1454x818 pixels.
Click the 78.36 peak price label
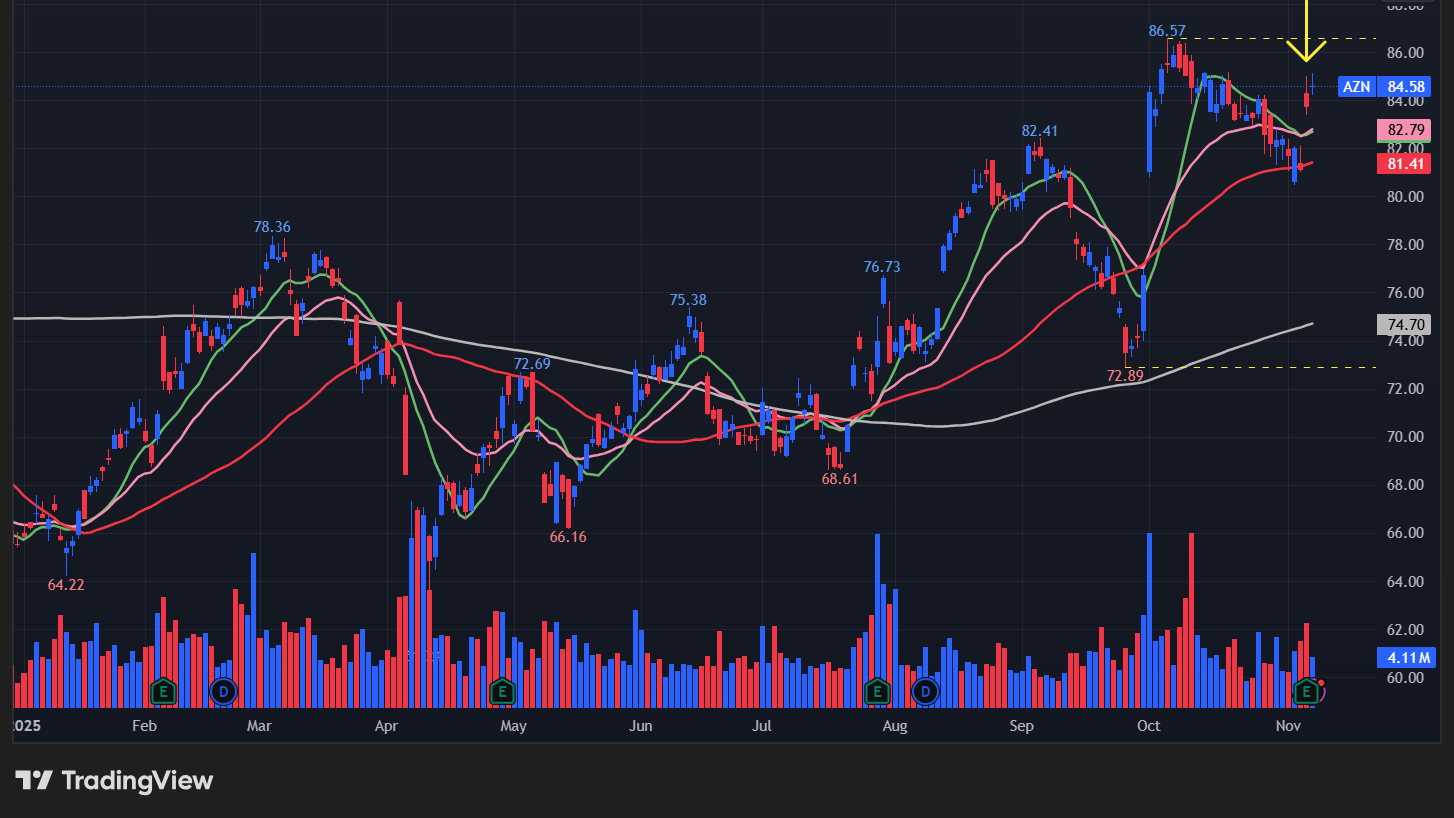tap(271, 227)
